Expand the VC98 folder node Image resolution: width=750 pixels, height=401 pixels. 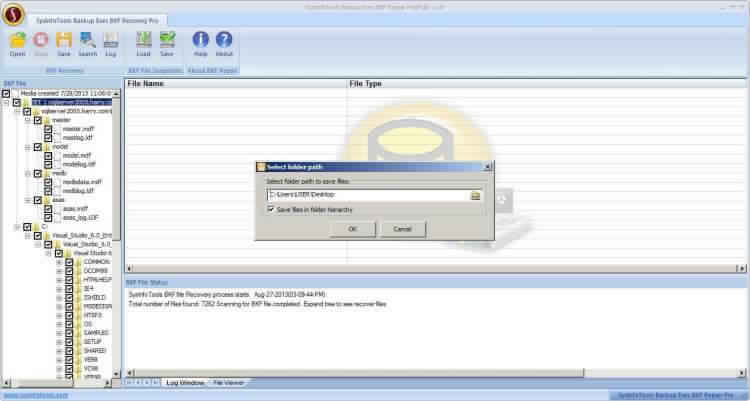point(59,368)
